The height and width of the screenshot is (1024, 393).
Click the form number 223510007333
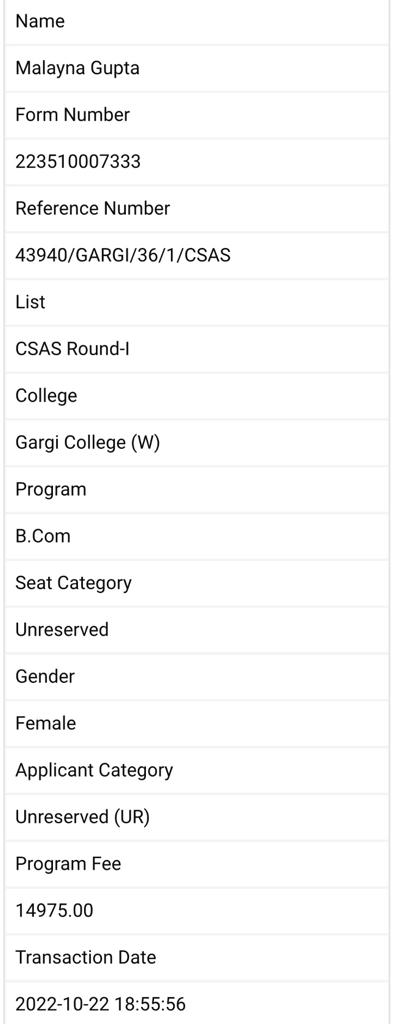(x=78, y=161)
